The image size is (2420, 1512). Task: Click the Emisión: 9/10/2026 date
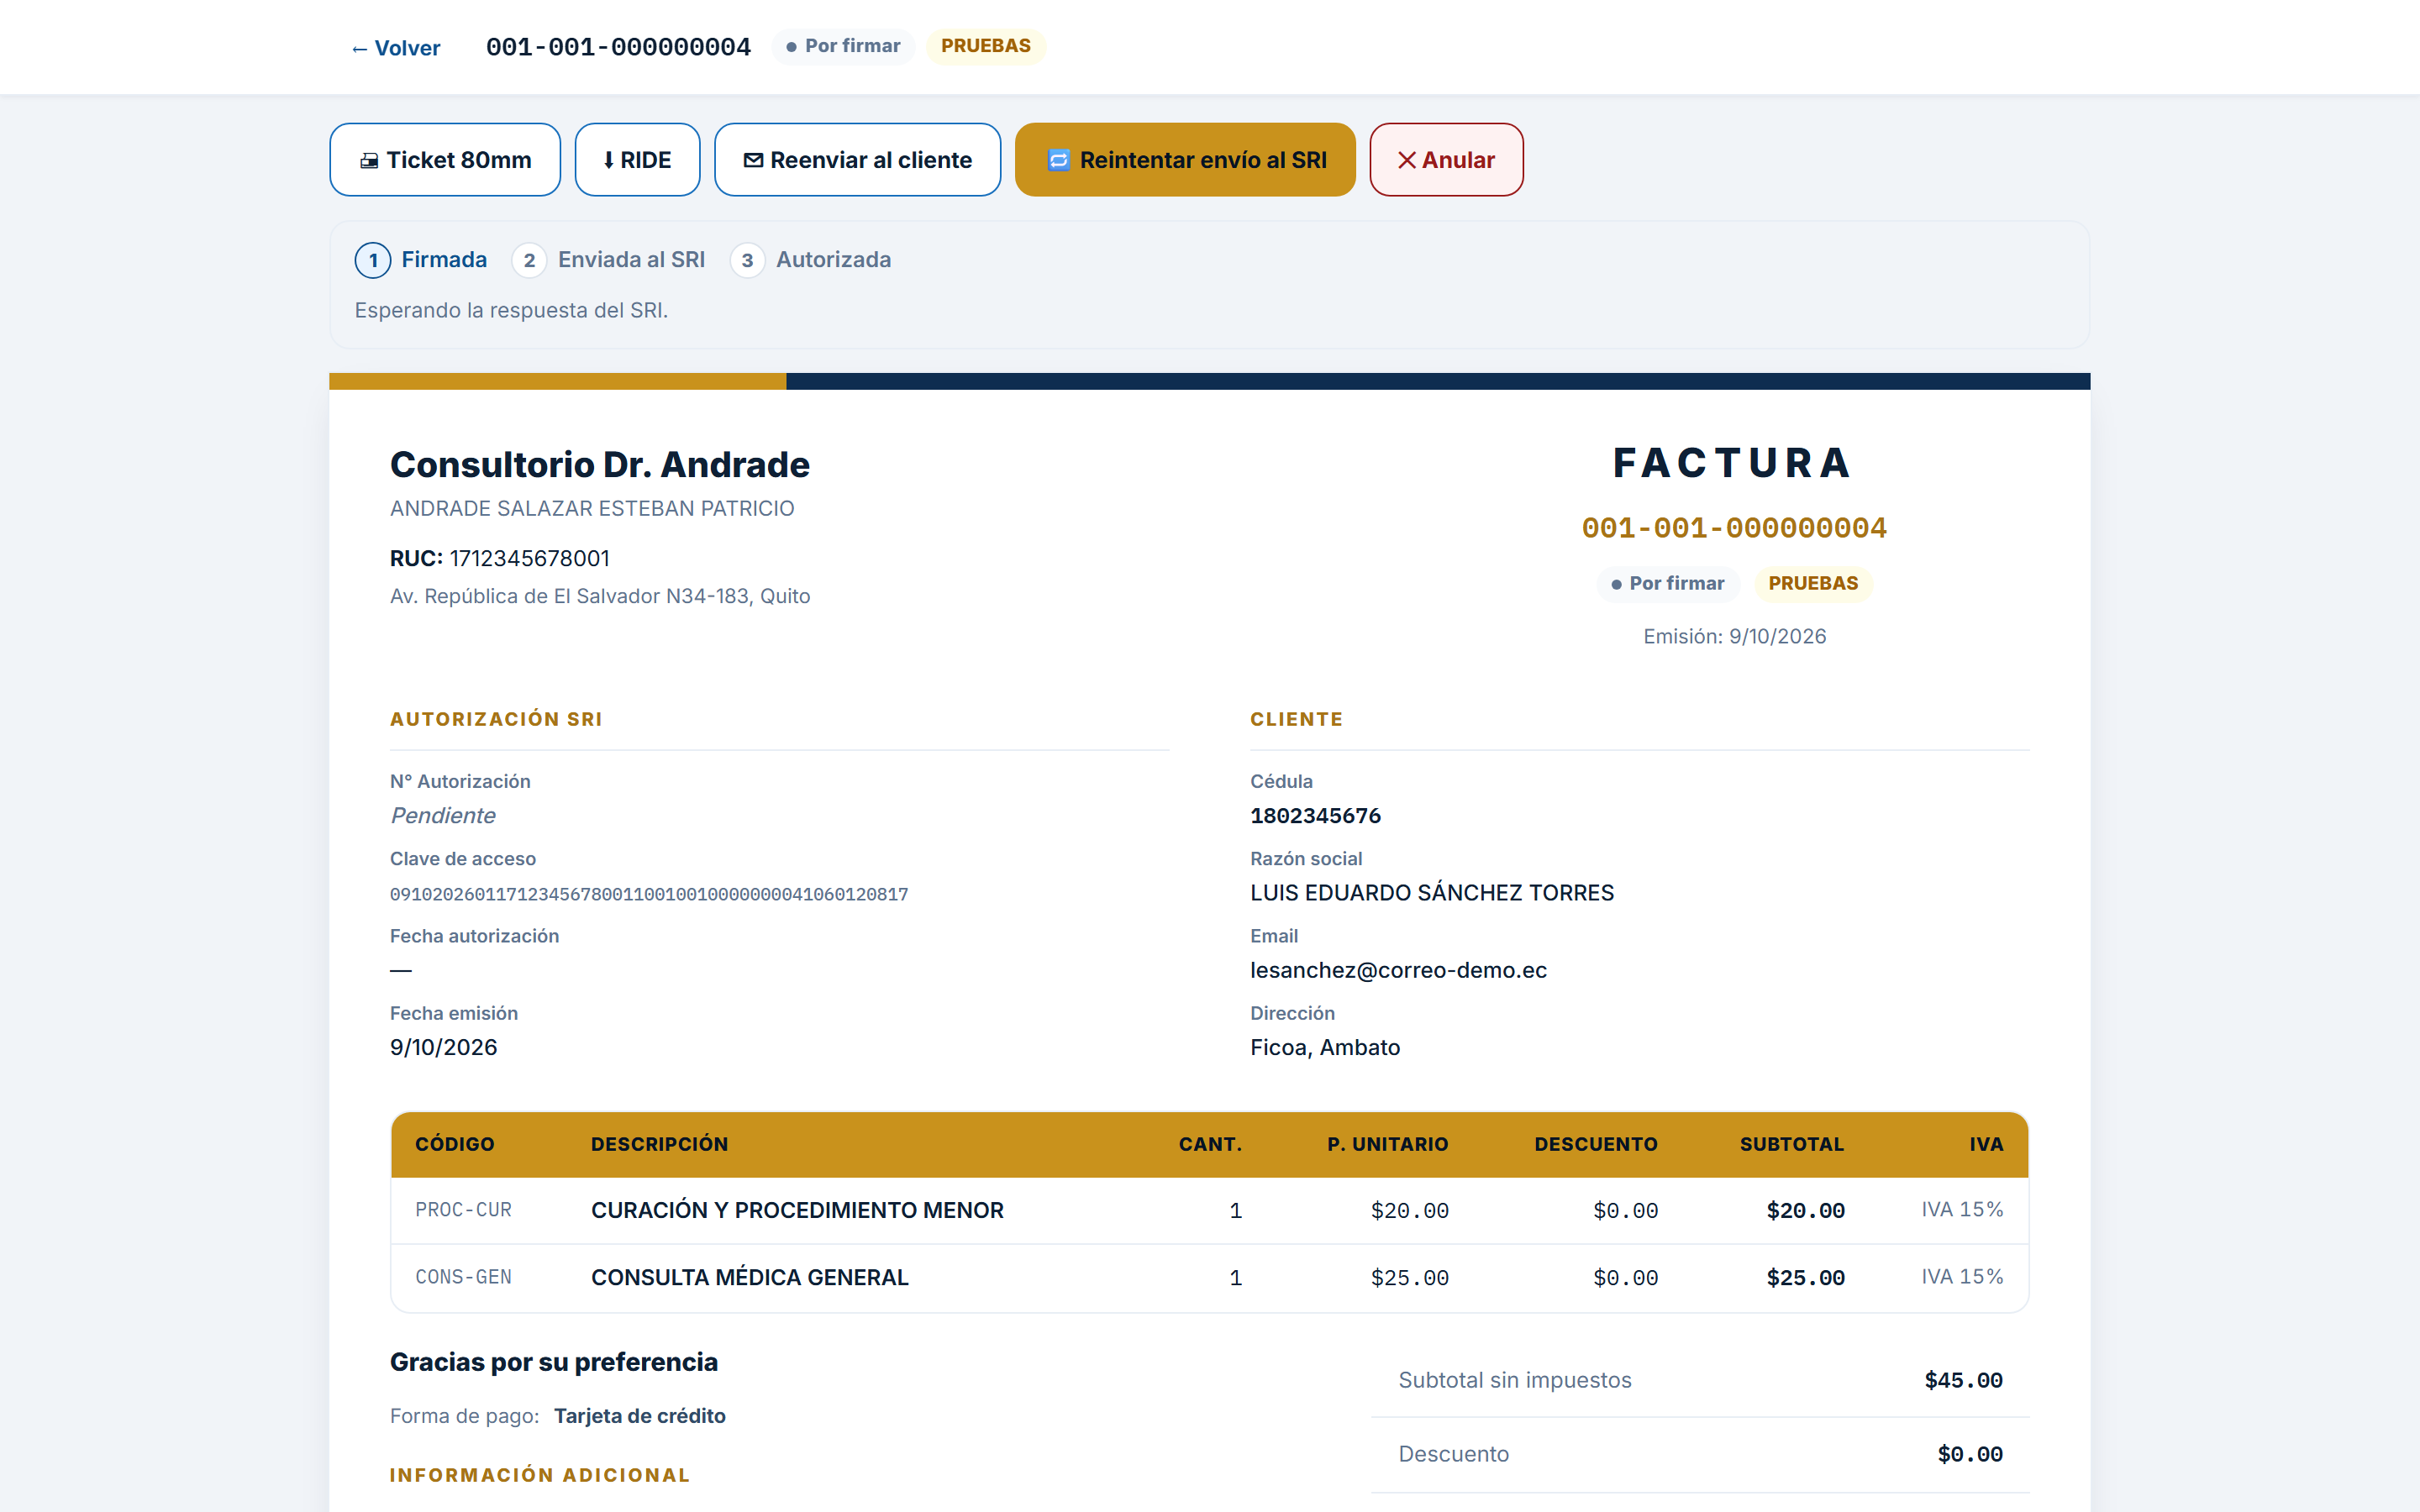click(x=1734, y=636)
